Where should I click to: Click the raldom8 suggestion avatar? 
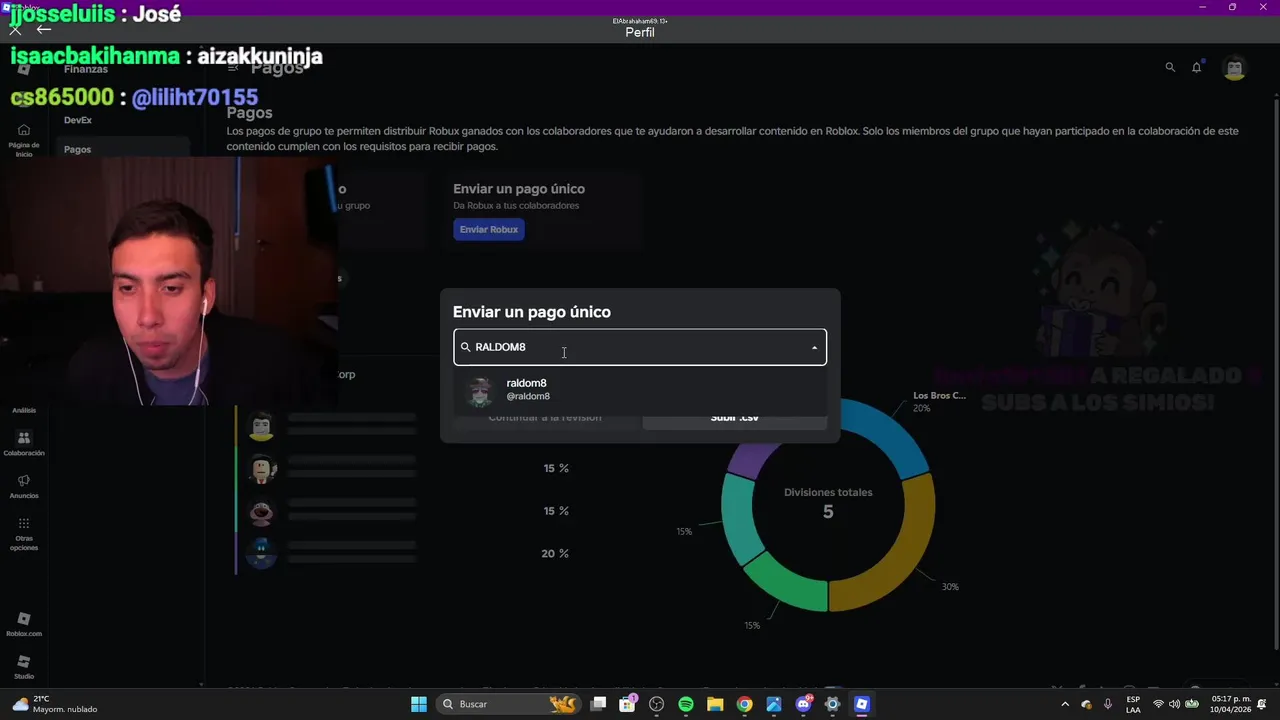480,391
